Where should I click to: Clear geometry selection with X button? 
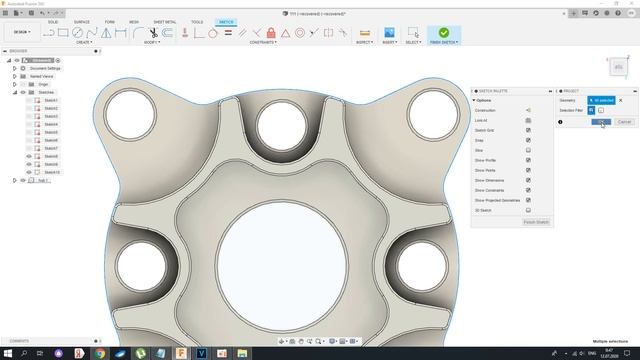click(x=621, y=100)
